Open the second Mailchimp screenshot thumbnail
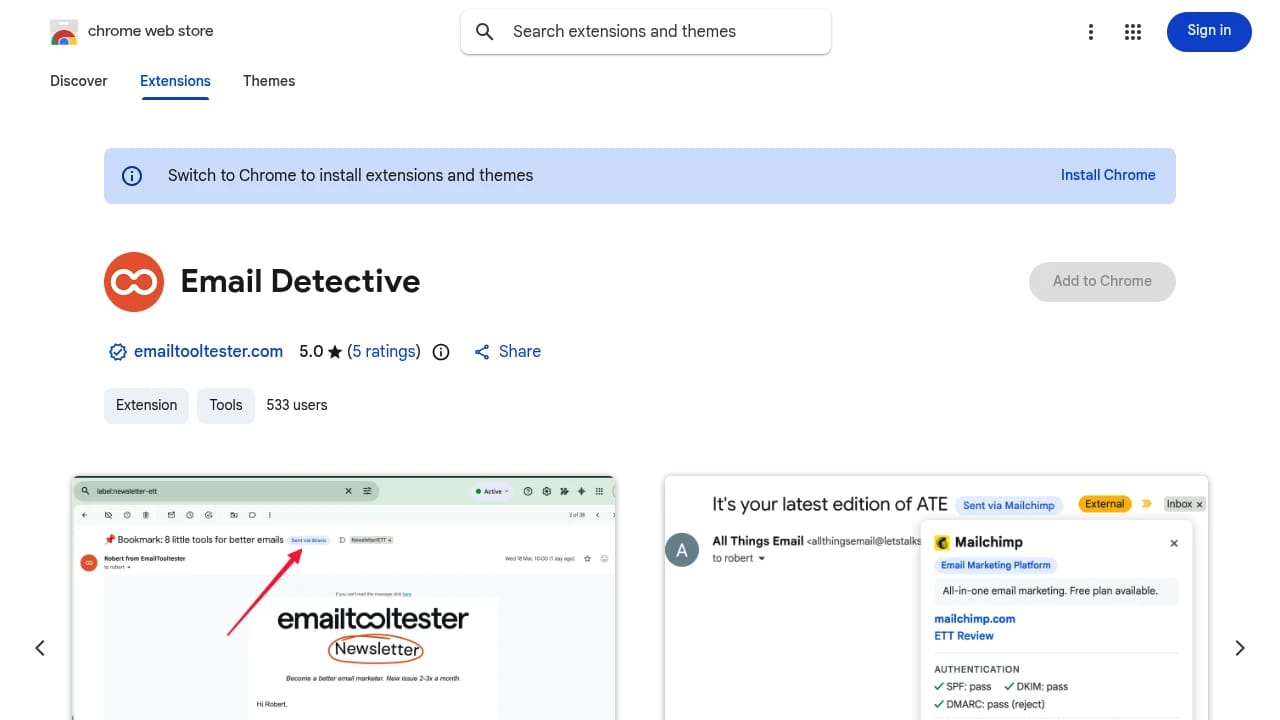This screenshot has height=720, width=1280. tap(936, 598)
